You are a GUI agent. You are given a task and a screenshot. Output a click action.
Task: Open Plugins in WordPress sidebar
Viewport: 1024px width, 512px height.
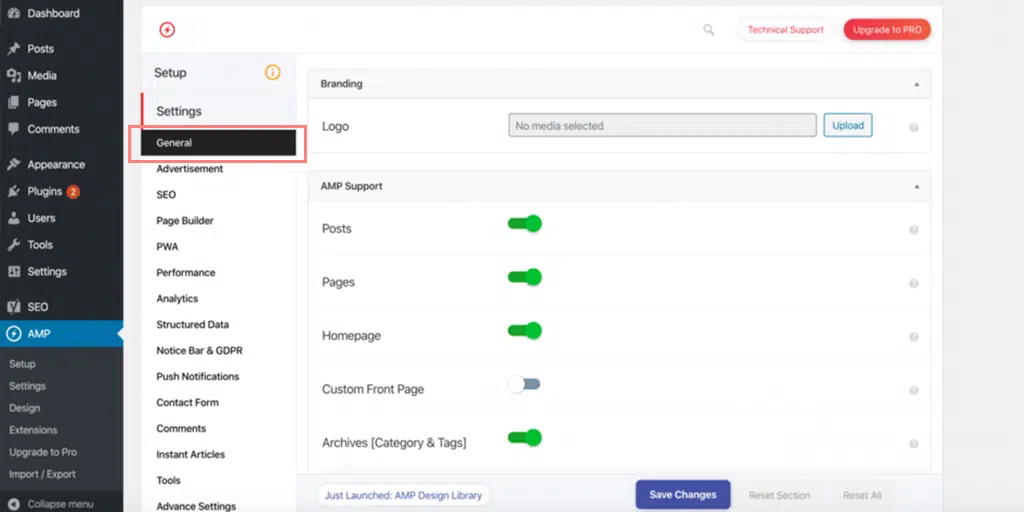point(45,191)
